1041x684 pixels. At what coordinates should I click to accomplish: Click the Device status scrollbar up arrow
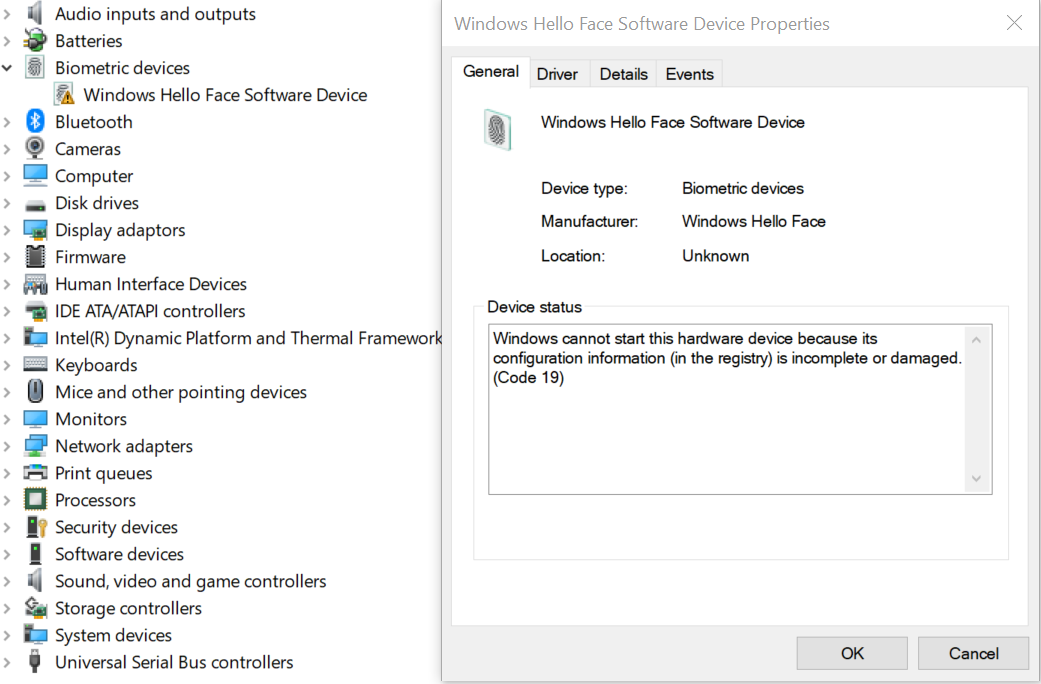976,340
